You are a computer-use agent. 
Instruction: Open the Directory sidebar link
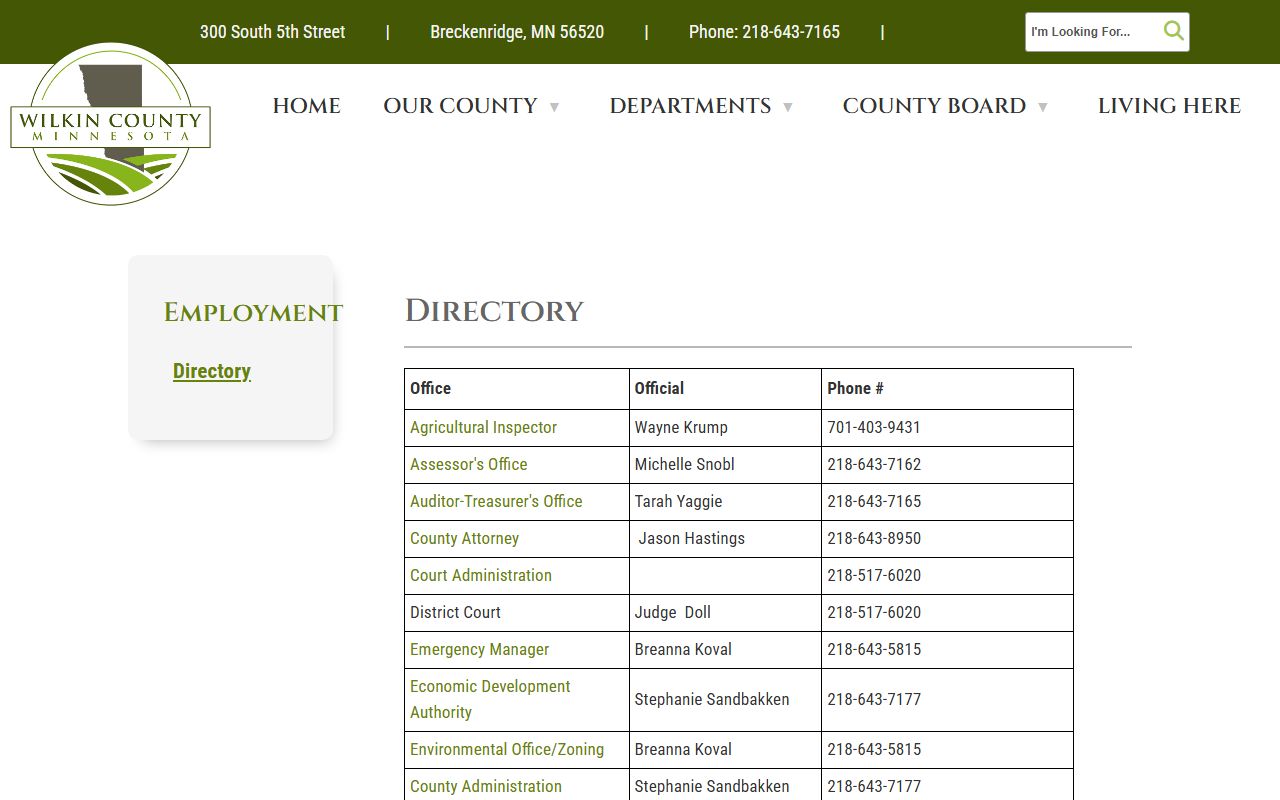coord(212,371)
